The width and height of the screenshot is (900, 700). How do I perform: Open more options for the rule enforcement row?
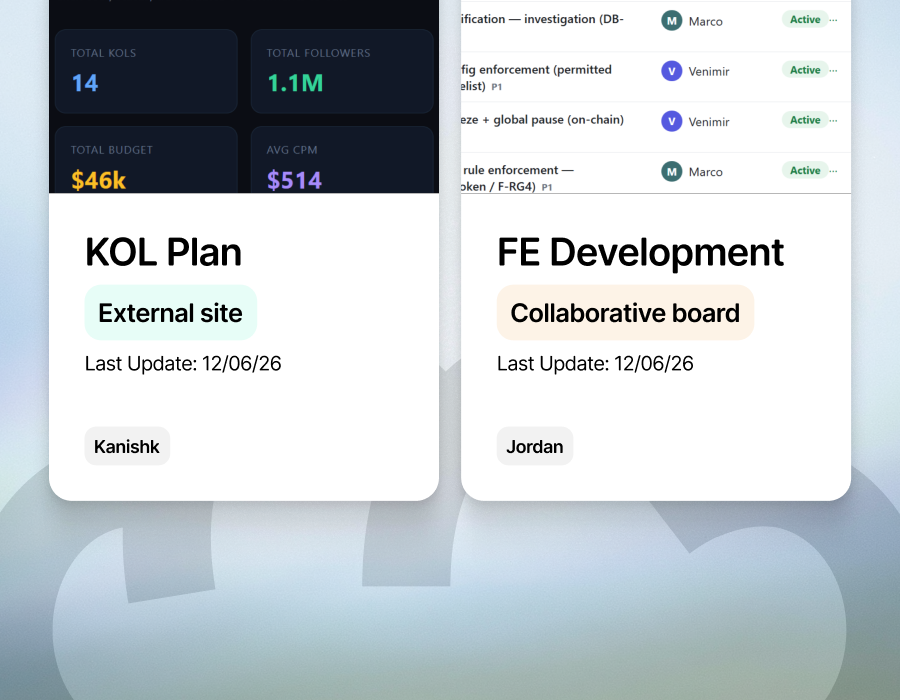833,170
